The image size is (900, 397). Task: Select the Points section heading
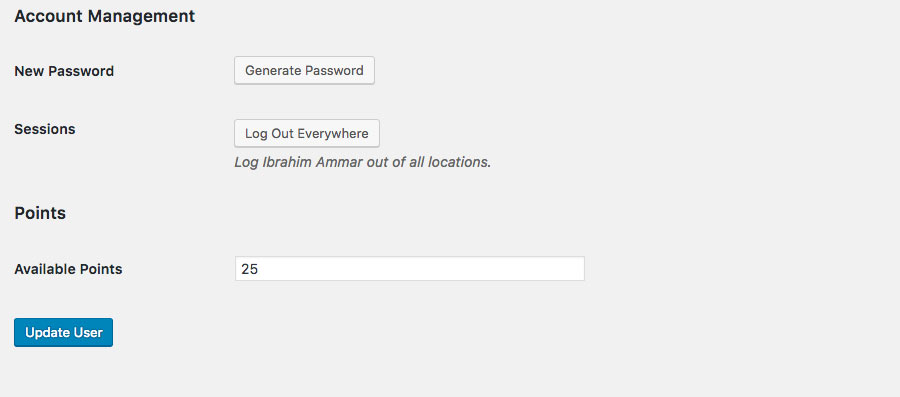[x=40, y=213]
